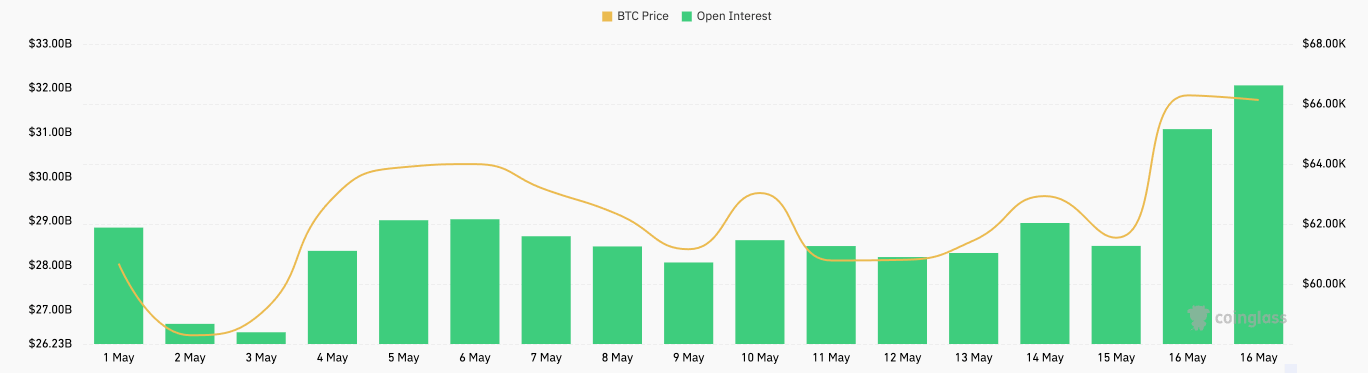
Task: Click the coinglass watermark text
Action: tap(1251, 319)
